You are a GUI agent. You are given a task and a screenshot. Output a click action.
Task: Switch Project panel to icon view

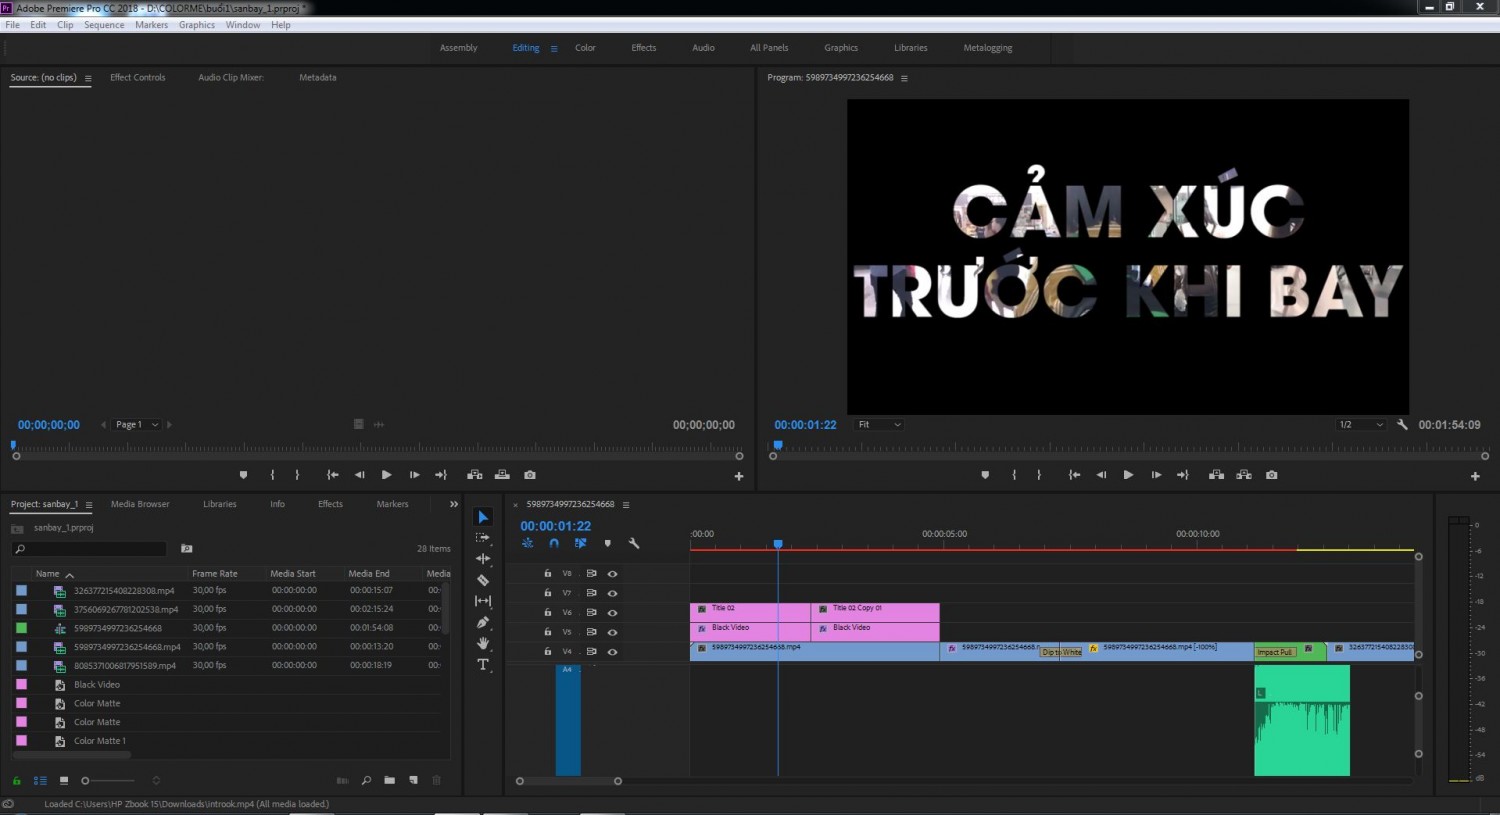(64, 780)
